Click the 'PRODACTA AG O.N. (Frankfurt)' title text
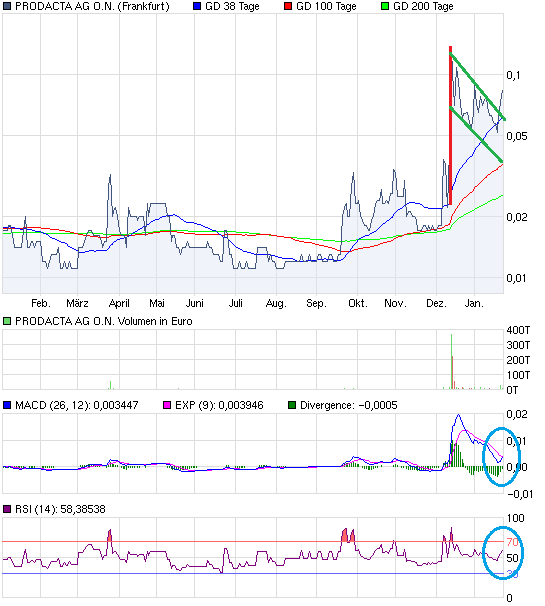Image resolution: width=545 pixels, height=606 pixels. click(92, 7)
